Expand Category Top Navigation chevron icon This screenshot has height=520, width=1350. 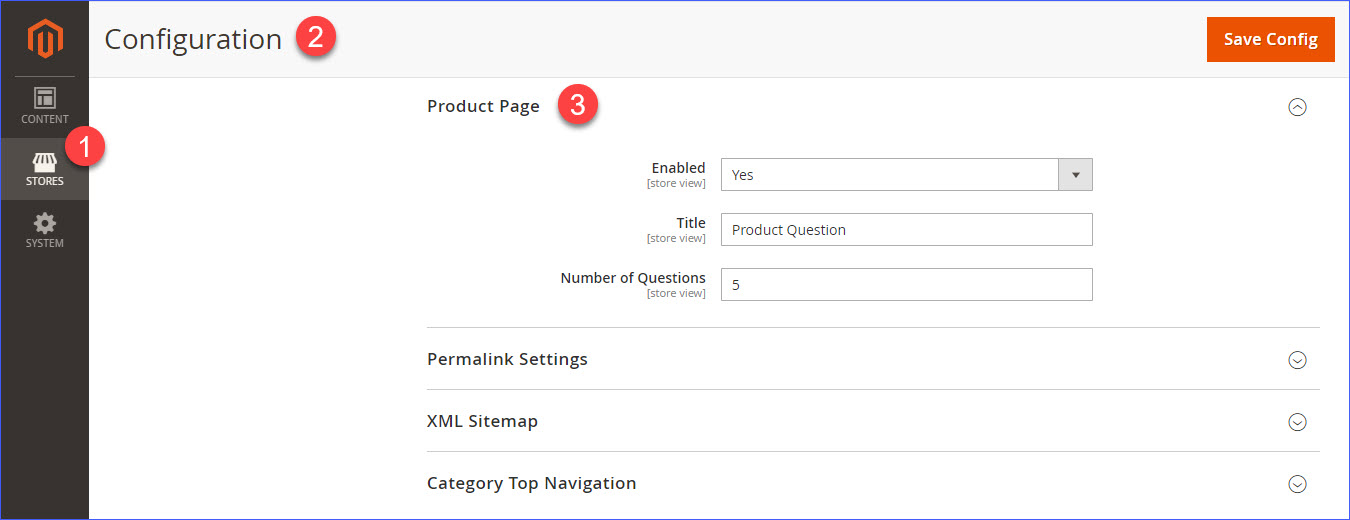(x=1297, y=484)
